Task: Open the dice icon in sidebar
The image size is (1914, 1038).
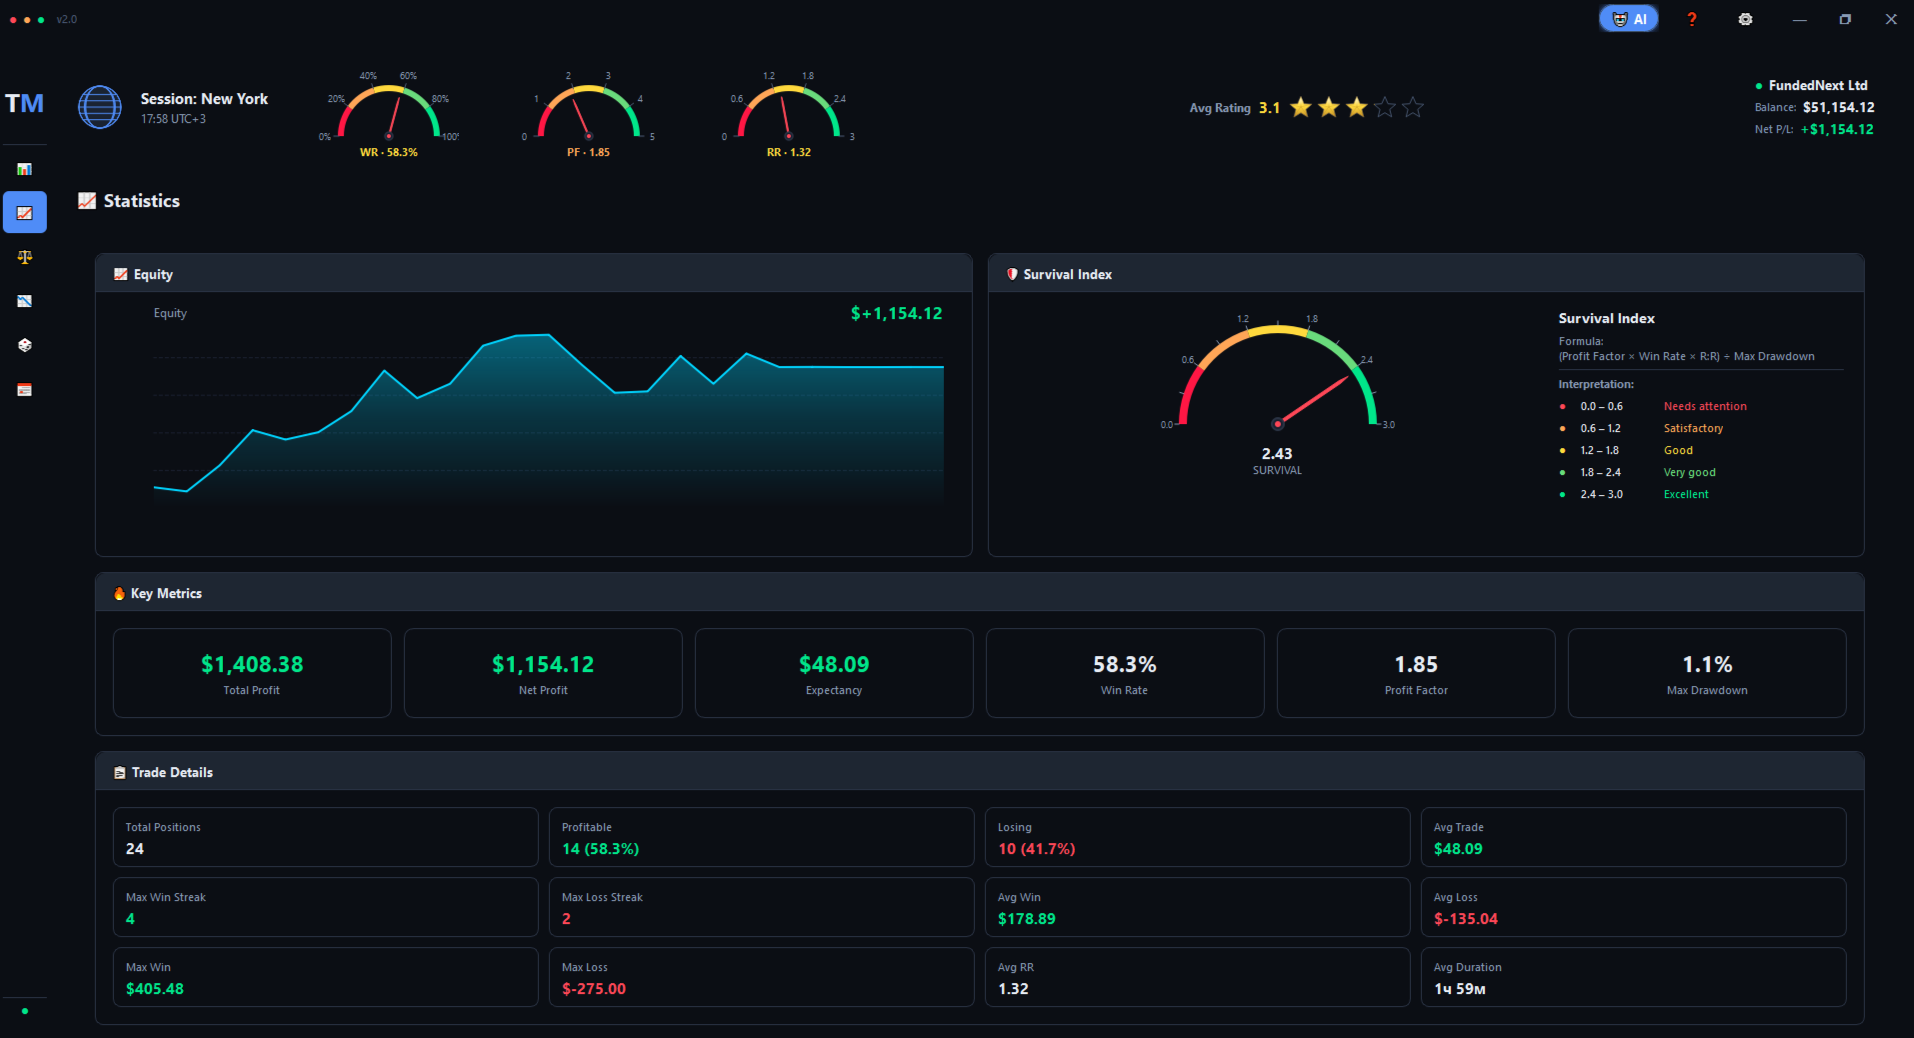Action: [x=25, y=345]
